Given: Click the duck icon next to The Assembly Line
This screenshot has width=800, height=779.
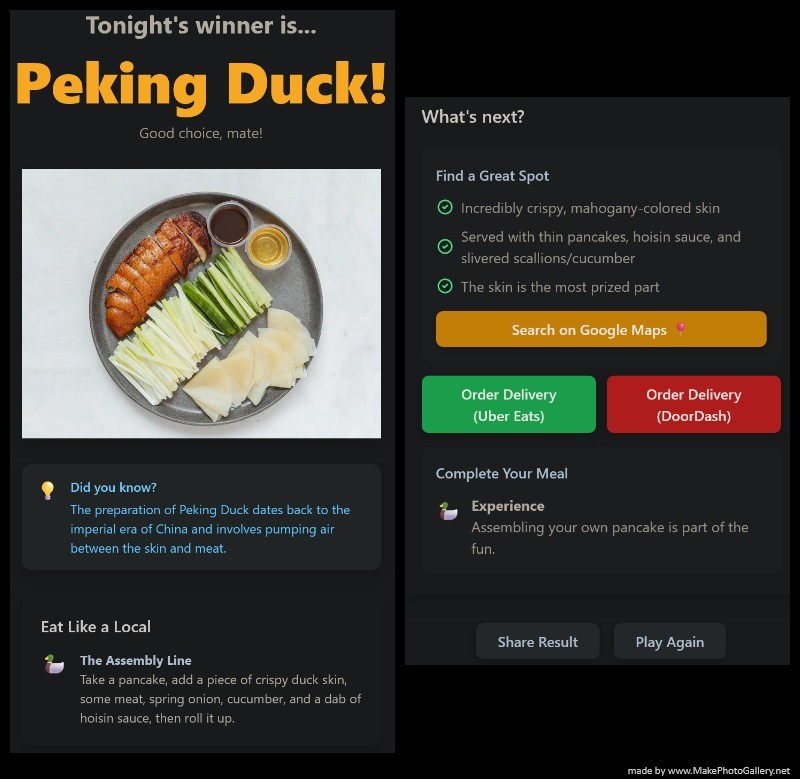Looking at the screenshot, I should point(54,664).
